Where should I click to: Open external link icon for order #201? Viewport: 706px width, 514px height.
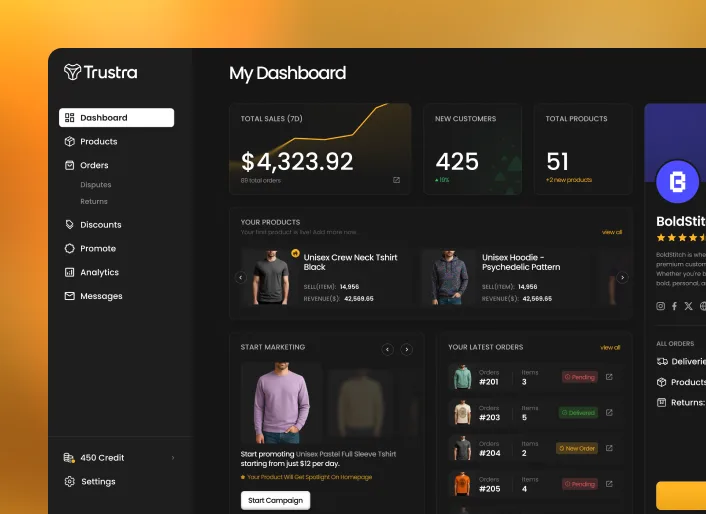click(x=609, y=377)
